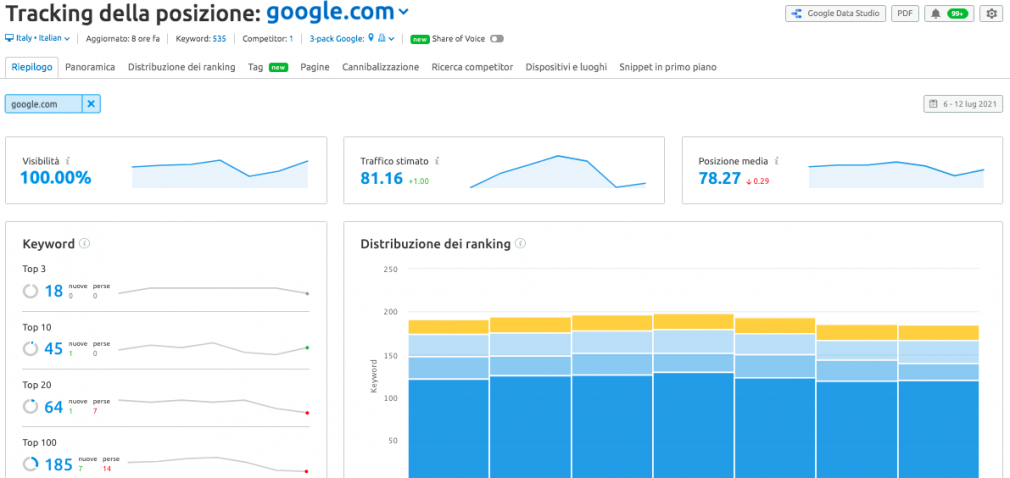
Task: Export report as PDF
Action: (905, 14)
